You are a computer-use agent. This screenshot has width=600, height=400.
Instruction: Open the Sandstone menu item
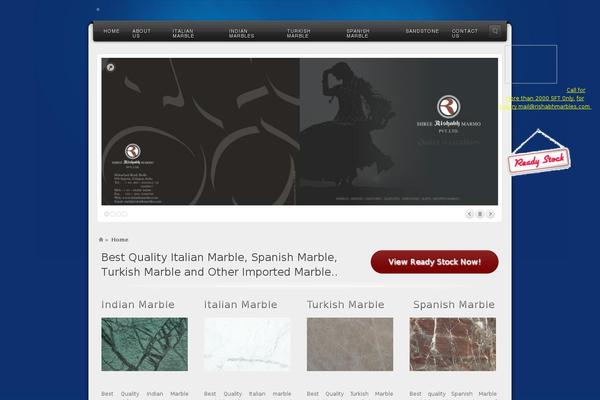tap(422, 31)
